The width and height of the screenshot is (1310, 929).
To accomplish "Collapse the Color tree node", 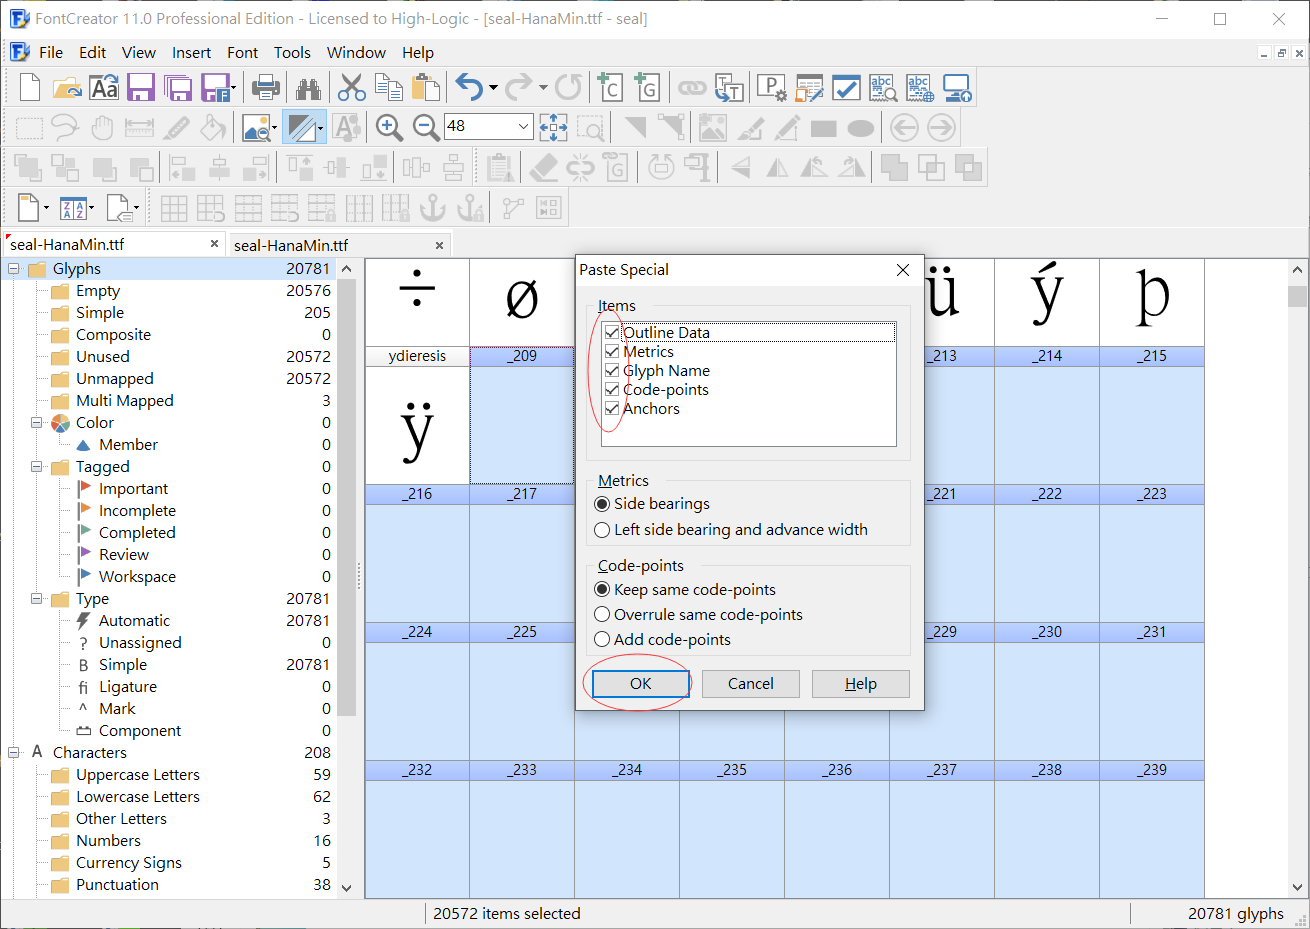I will 37,423.
